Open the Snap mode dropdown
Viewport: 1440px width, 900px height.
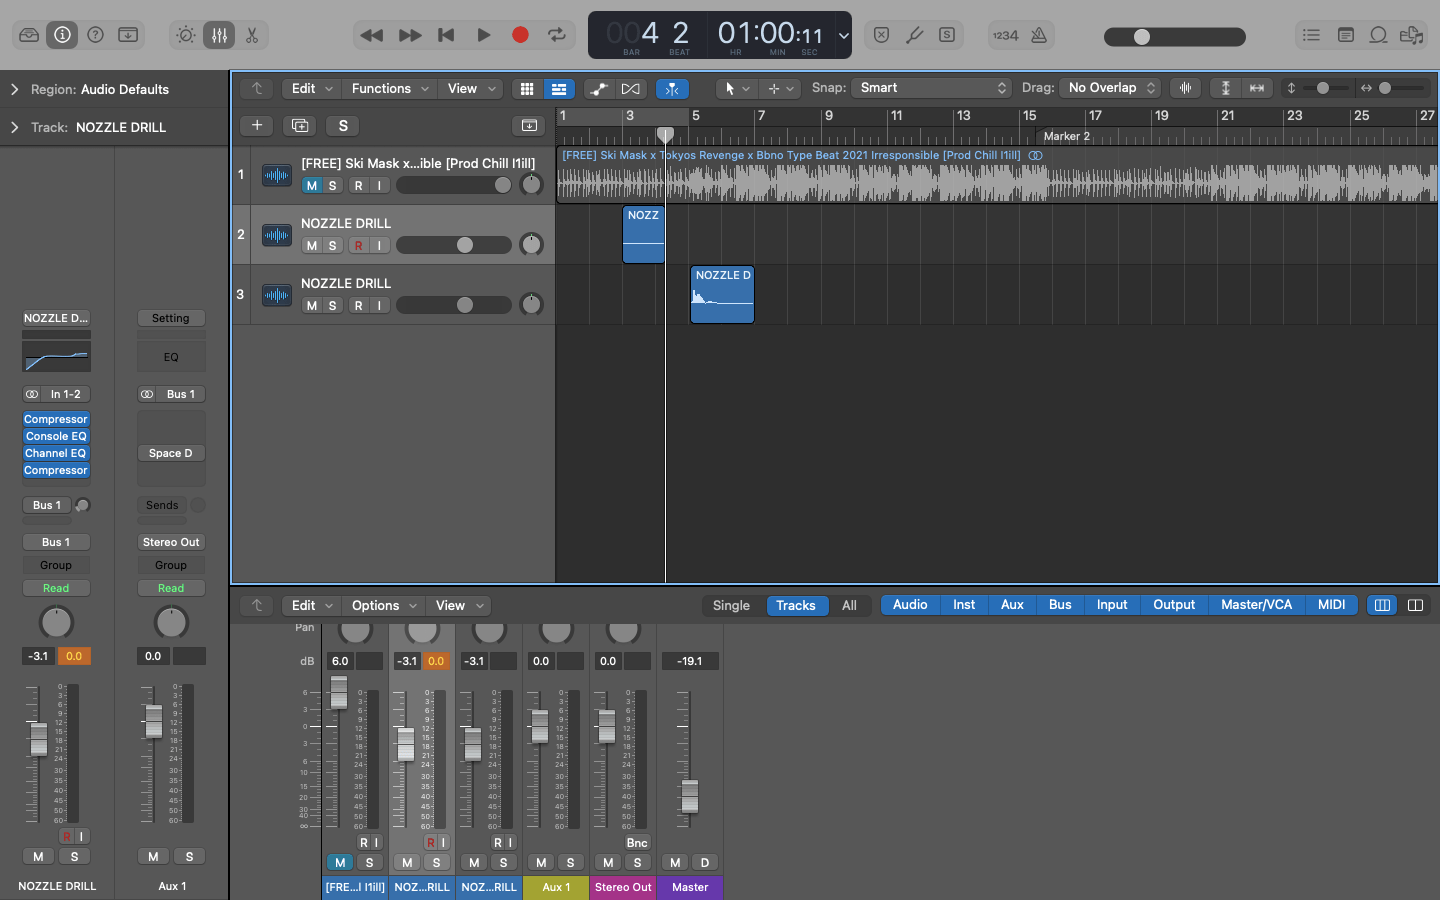point(931,88)
